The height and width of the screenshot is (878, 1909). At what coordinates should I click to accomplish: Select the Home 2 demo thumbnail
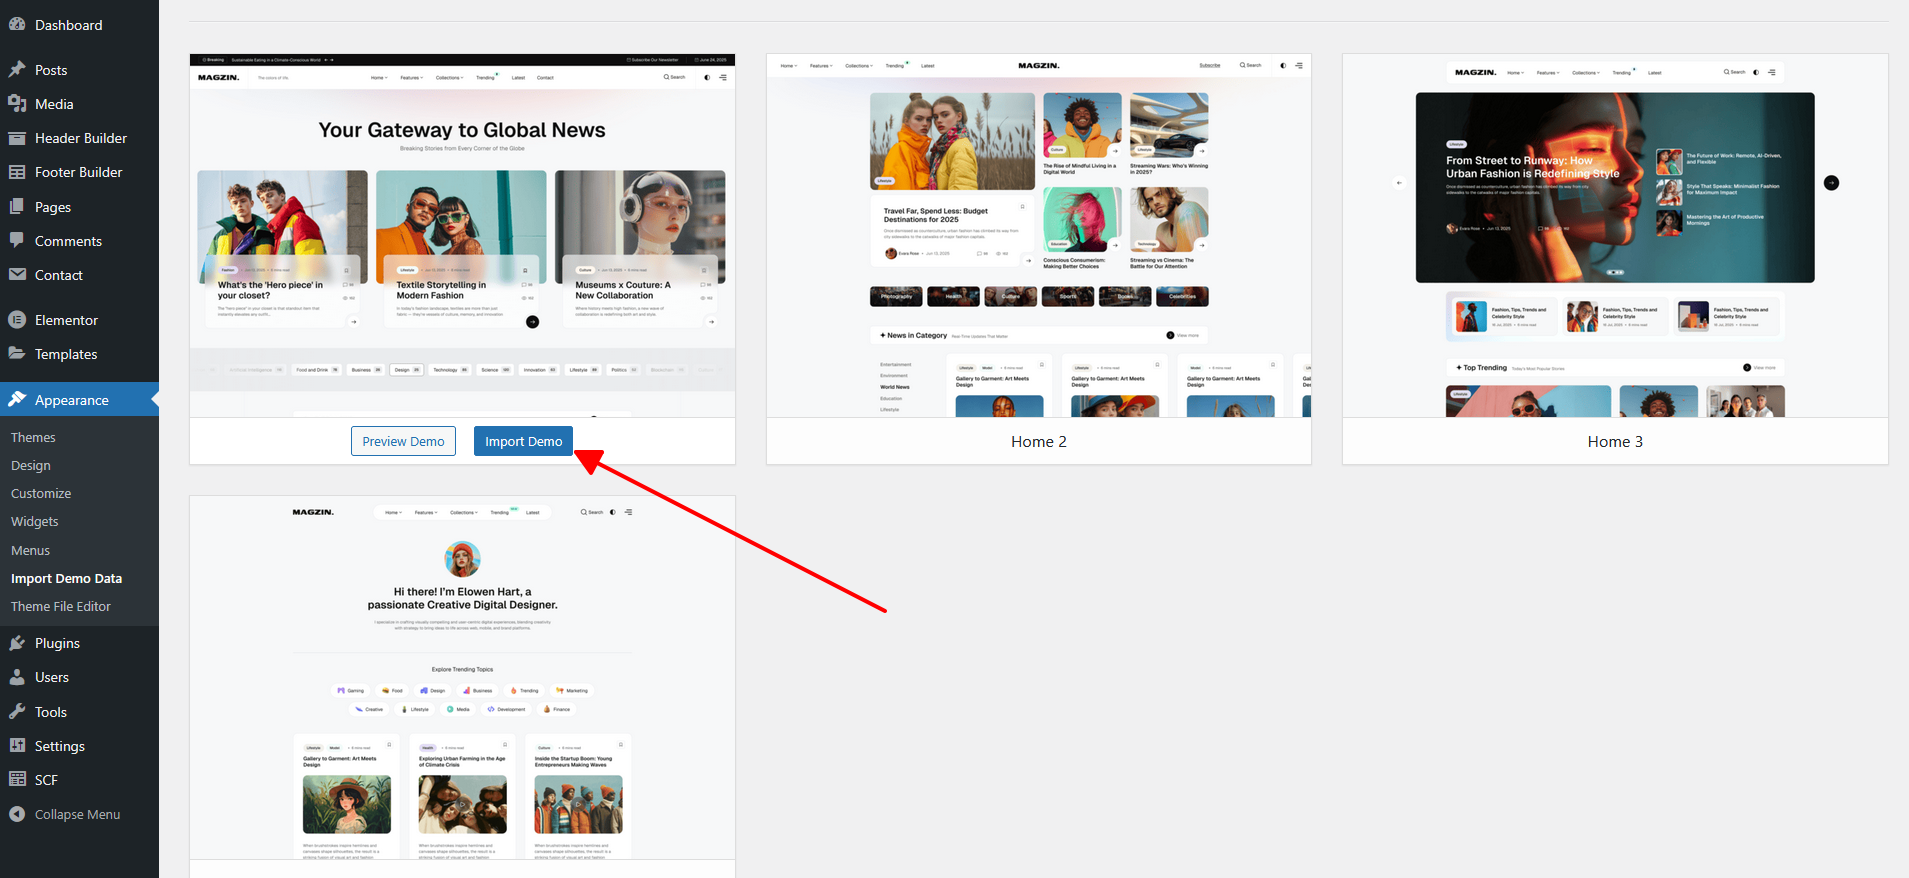tap(1038, 236)
